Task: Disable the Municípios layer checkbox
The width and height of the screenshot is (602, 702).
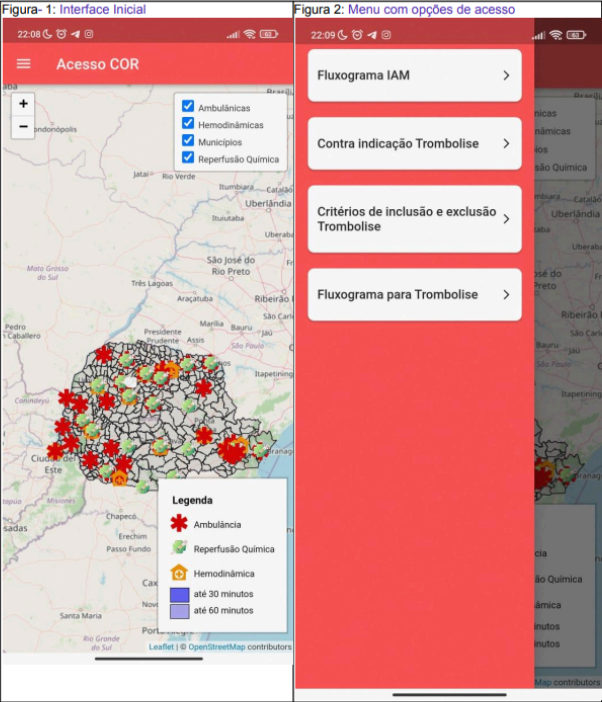Action: pos(187,141)
